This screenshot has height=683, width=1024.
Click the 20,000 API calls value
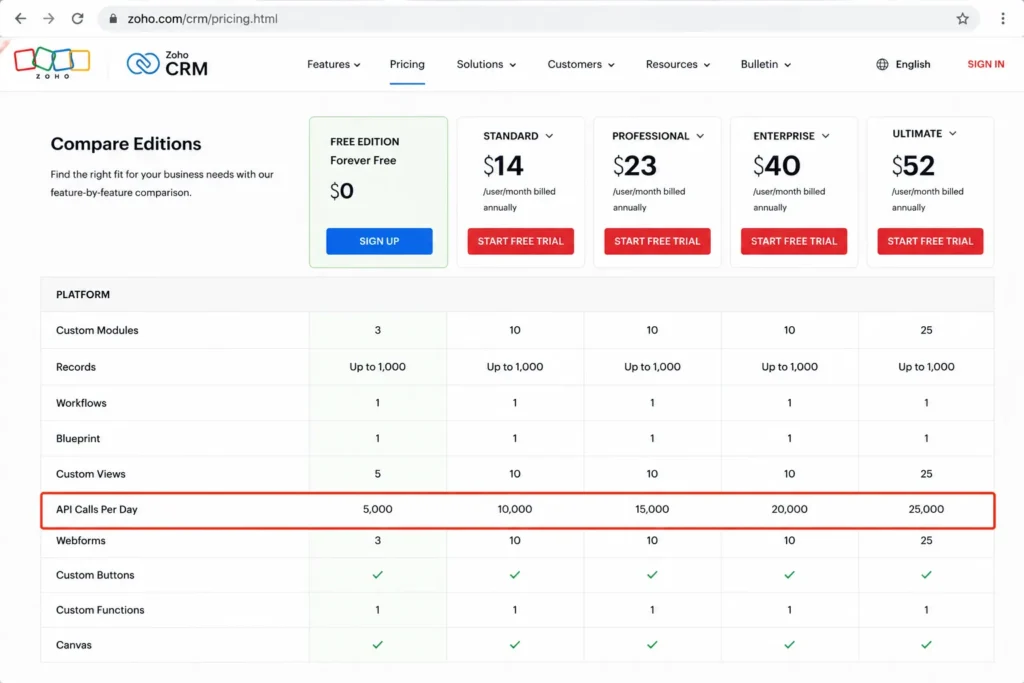pyautogui.click(x=789, y=509)
